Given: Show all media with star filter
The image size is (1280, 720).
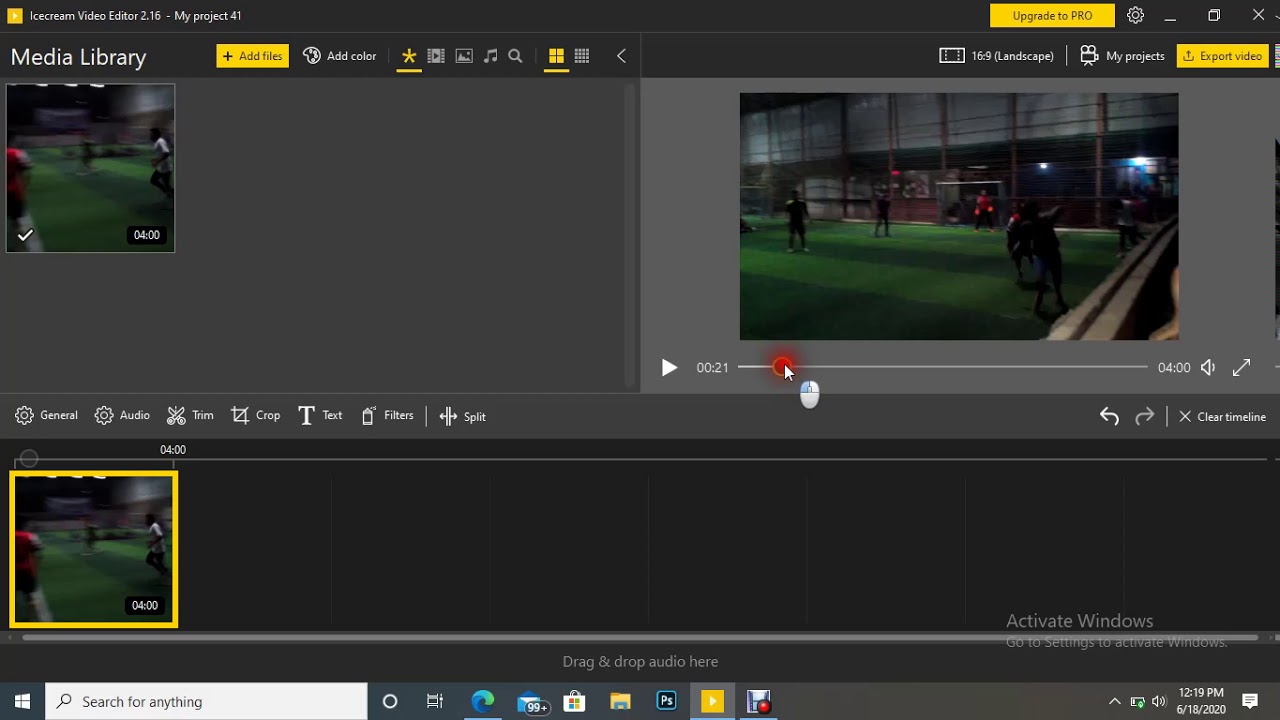Looking at the screenshot, I should tap(409, 57).
